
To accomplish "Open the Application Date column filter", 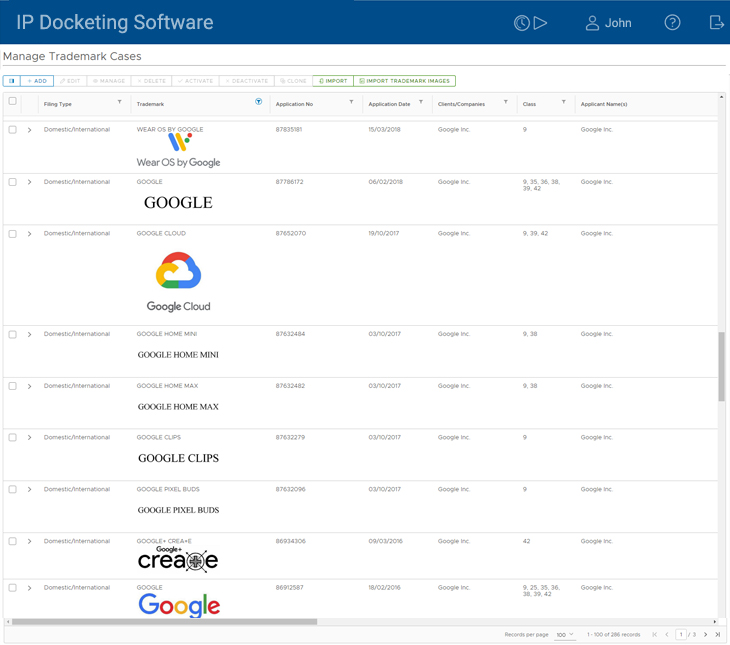I will [421, 102].
